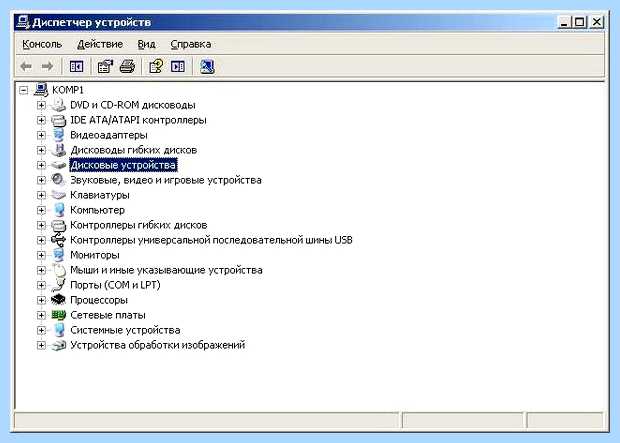The width and height of the screenshot is (620, 443).
Task: Click the Компьютер node icon
Action: click(59, 210)
